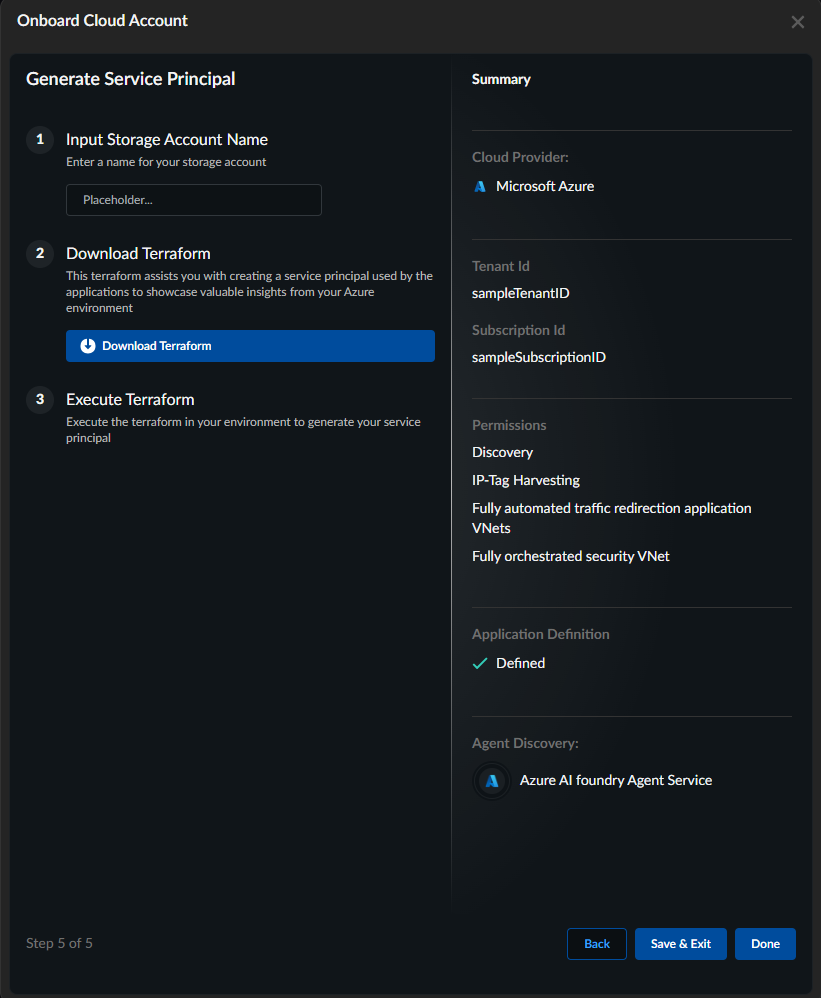Viewport: 821px width, 998px height.
Task: Finish onboarding with the Done button
Action: coord(765,944)
